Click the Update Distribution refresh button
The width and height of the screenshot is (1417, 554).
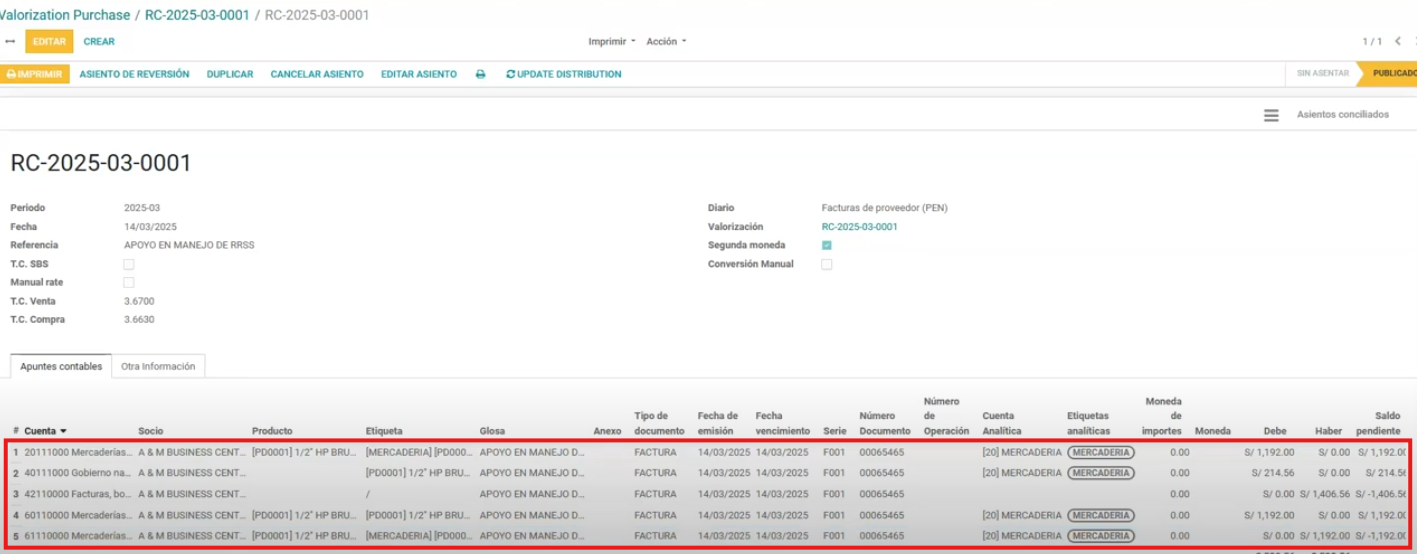pos(563,74)
